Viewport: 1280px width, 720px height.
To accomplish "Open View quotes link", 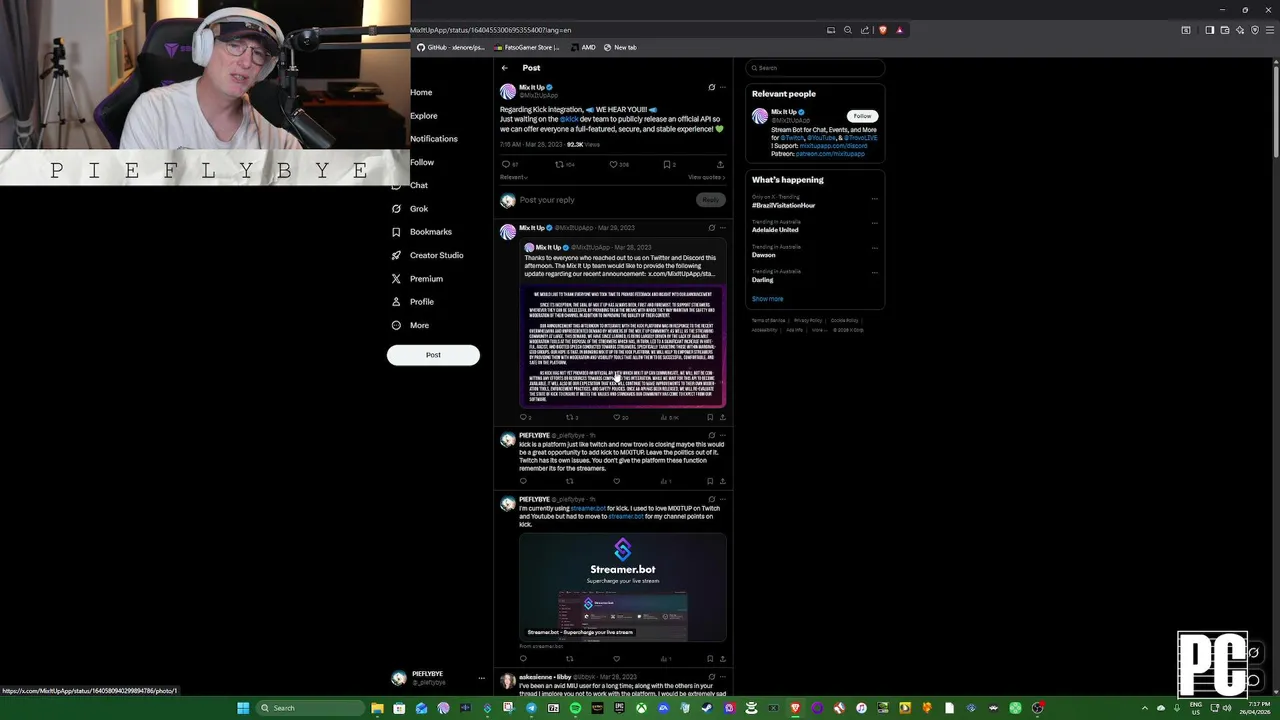I will coord(706,177).
